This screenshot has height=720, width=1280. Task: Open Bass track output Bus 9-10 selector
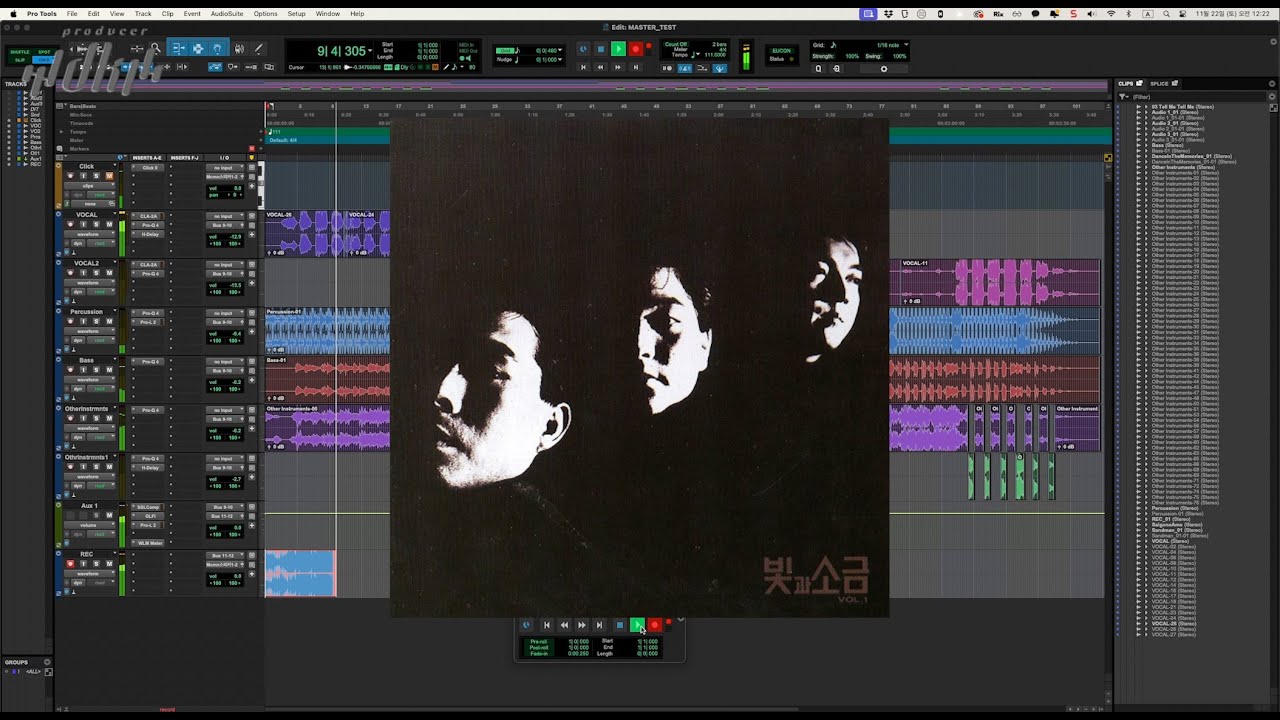coord(225,371)
